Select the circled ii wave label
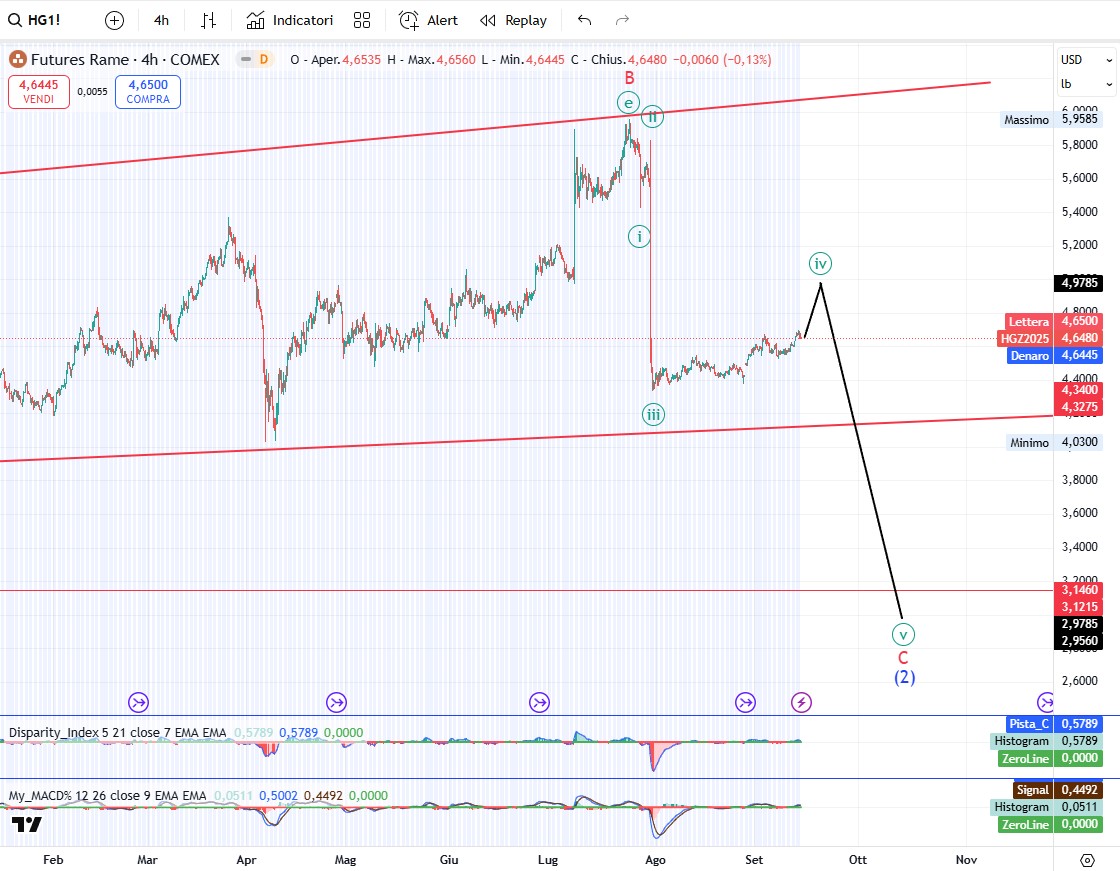 click(652, 116)
